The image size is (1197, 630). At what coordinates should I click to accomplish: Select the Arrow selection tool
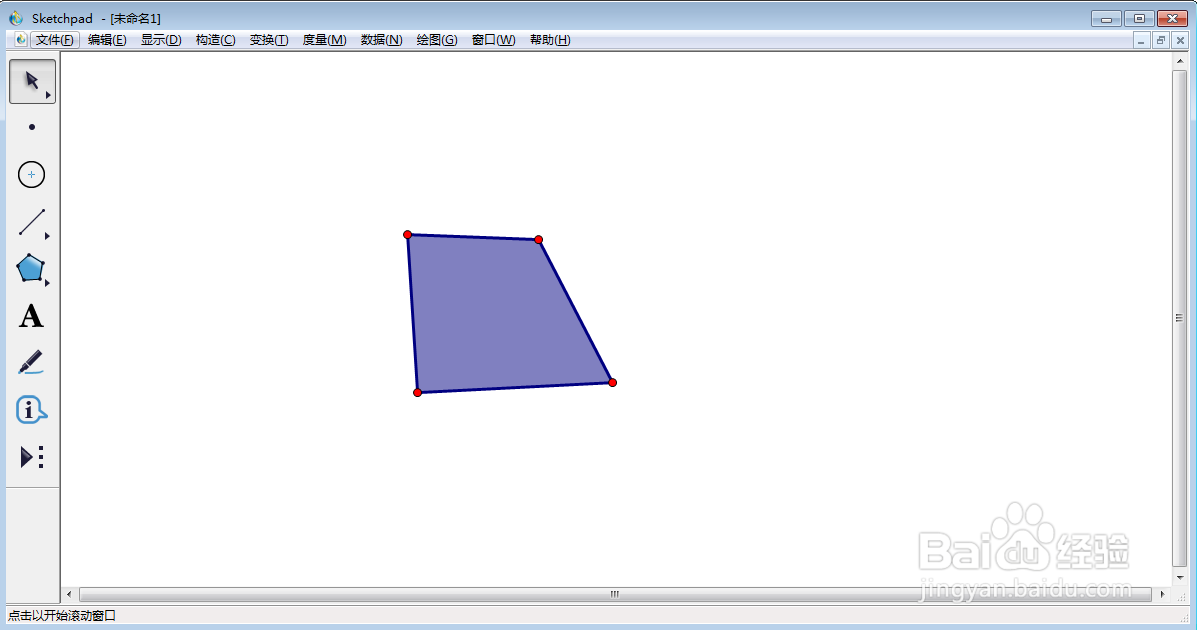(x=32, y=82)
